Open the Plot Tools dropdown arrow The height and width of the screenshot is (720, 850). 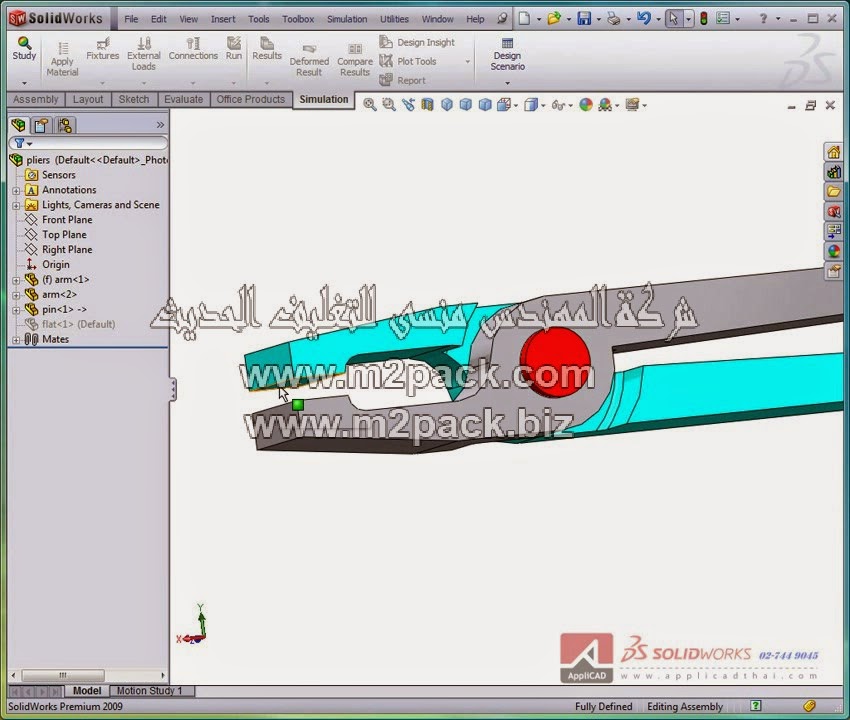point(467,62)
